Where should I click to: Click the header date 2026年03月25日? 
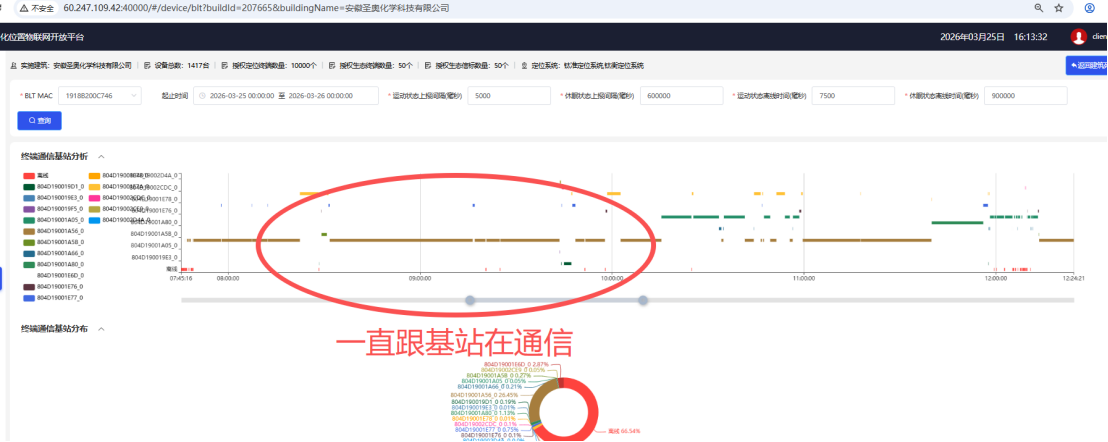point(972,37)
